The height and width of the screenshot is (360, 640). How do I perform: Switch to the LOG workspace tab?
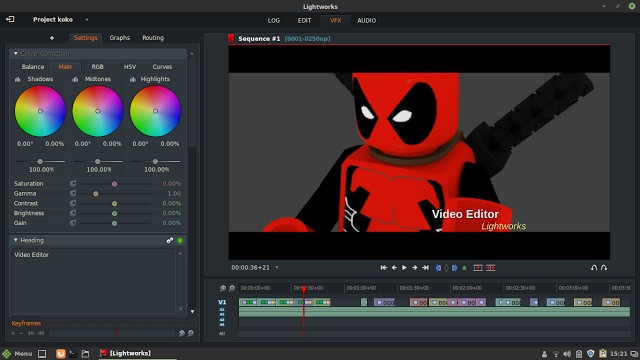(273, 20)
